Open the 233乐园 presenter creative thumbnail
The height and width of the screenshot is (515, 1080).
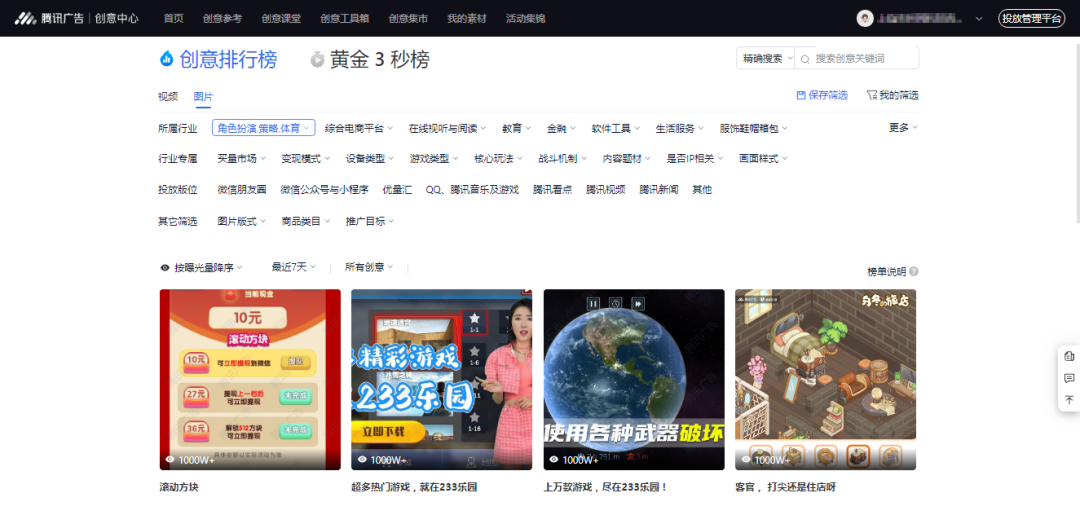coord(442,379)
